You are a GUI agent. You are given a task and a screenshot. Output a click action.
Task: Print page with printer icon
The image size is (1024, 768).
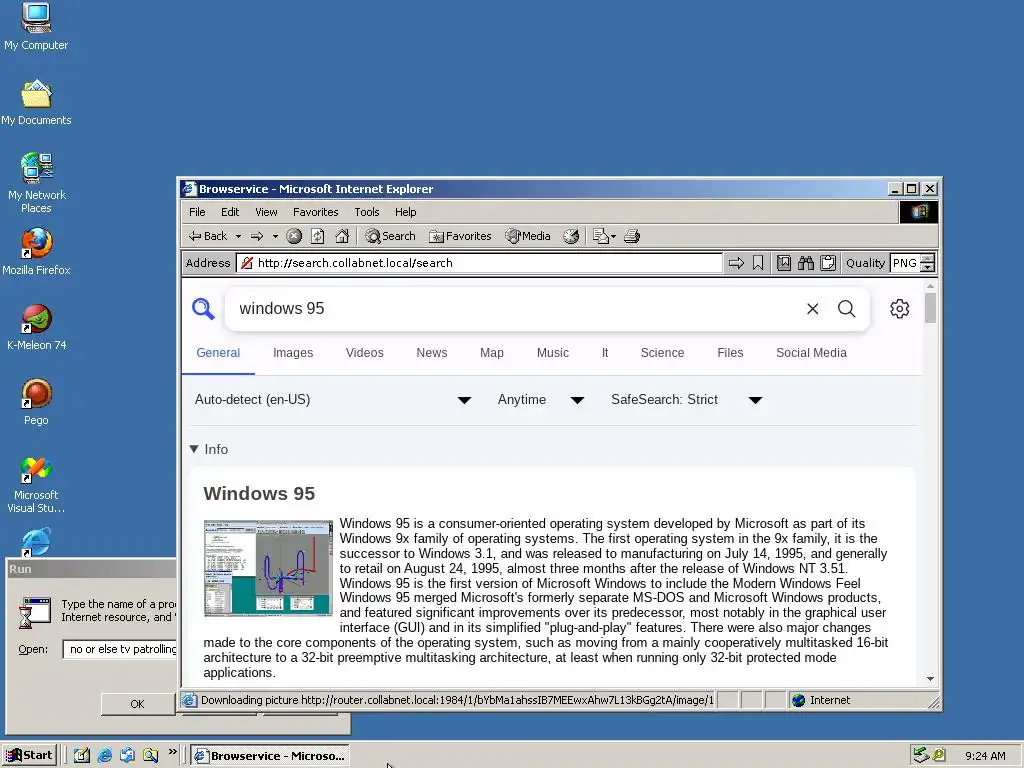point(632,236)
